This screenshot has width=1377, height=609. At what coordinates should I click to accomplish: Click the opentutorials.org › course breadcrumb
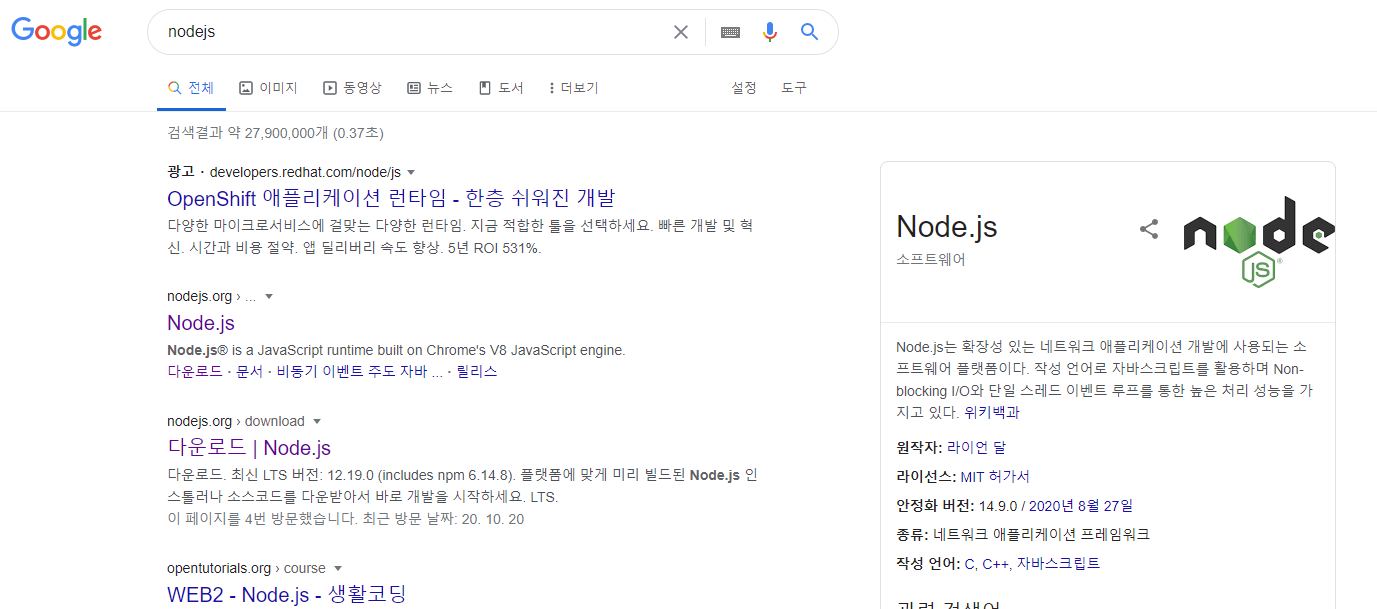(x=246, y=568)
